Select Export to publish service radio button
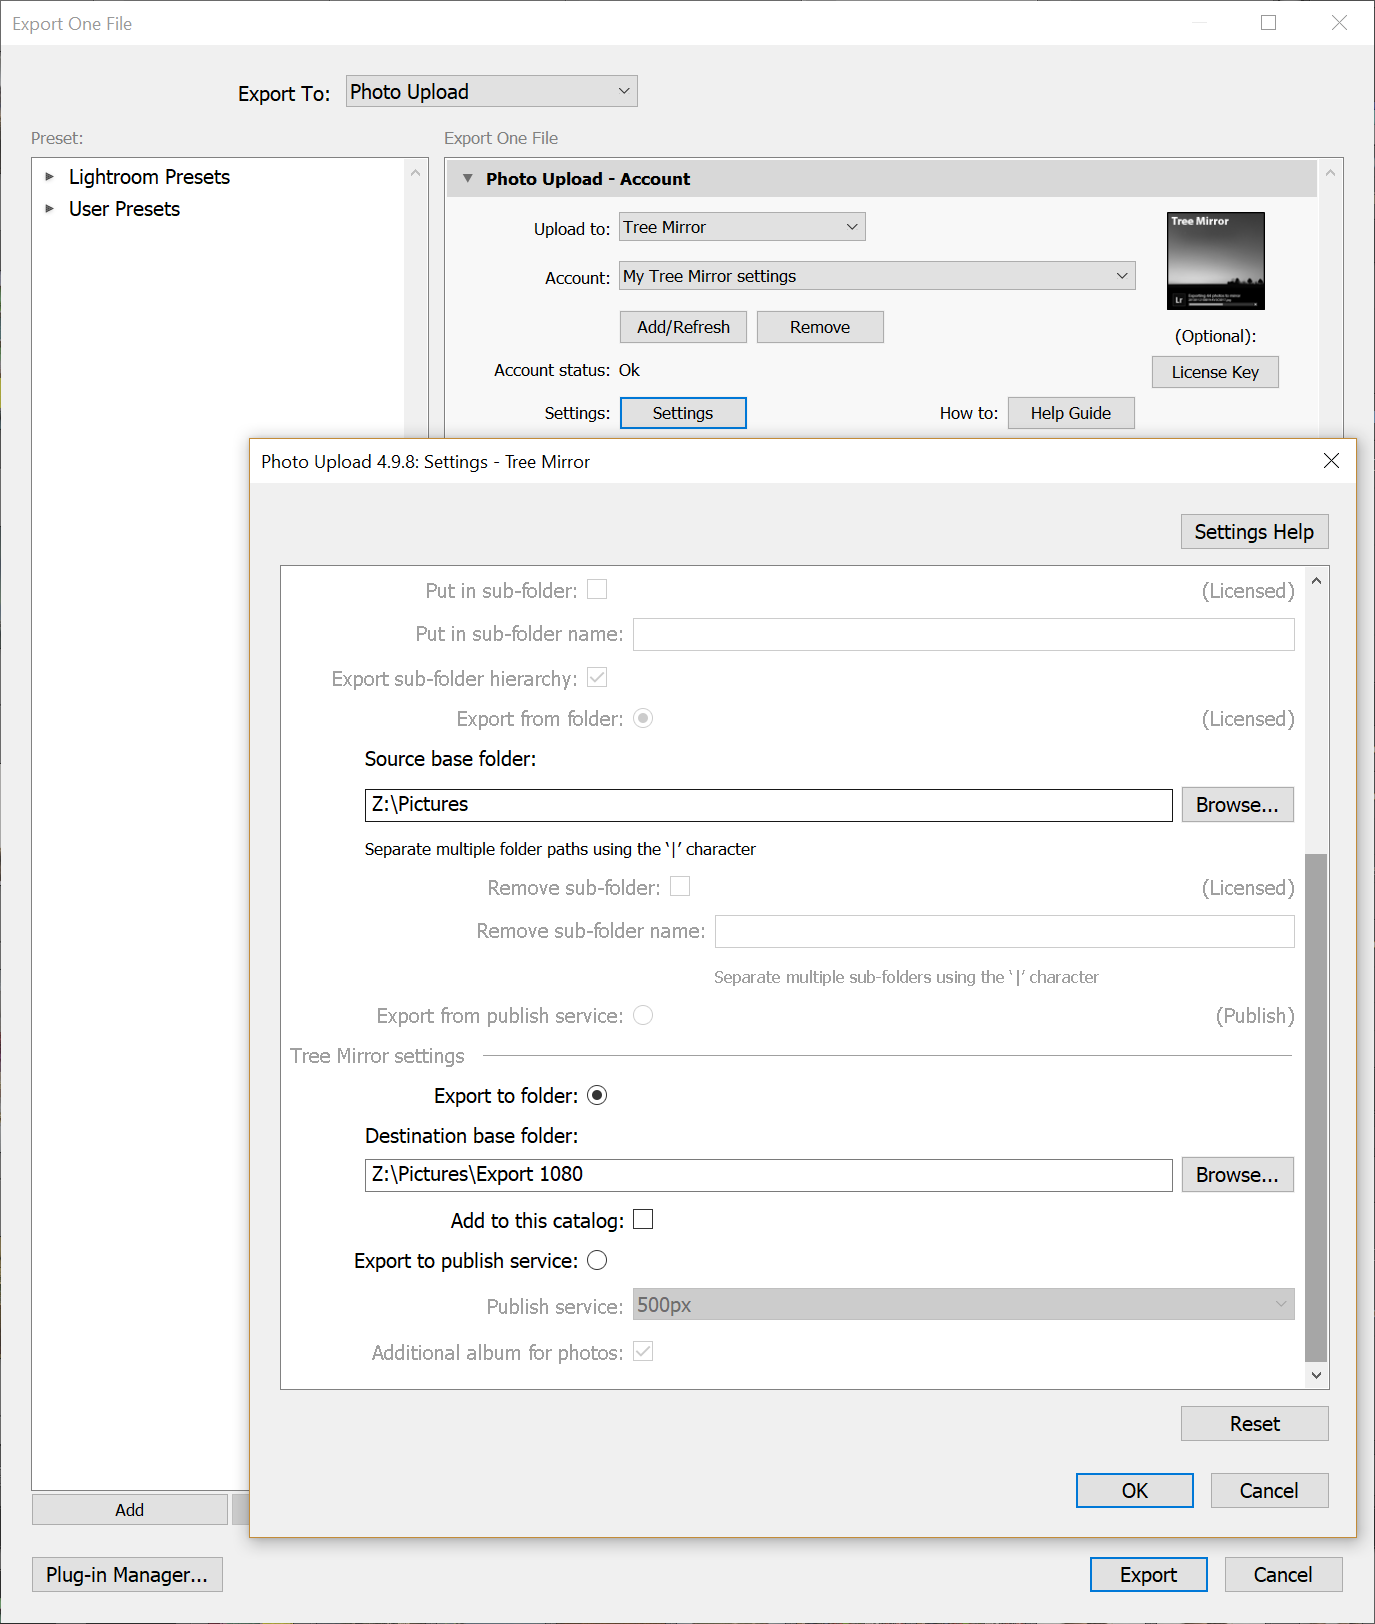Screen dimensions: 1375x1624 pyautogui.click(x=597, y=1261)
